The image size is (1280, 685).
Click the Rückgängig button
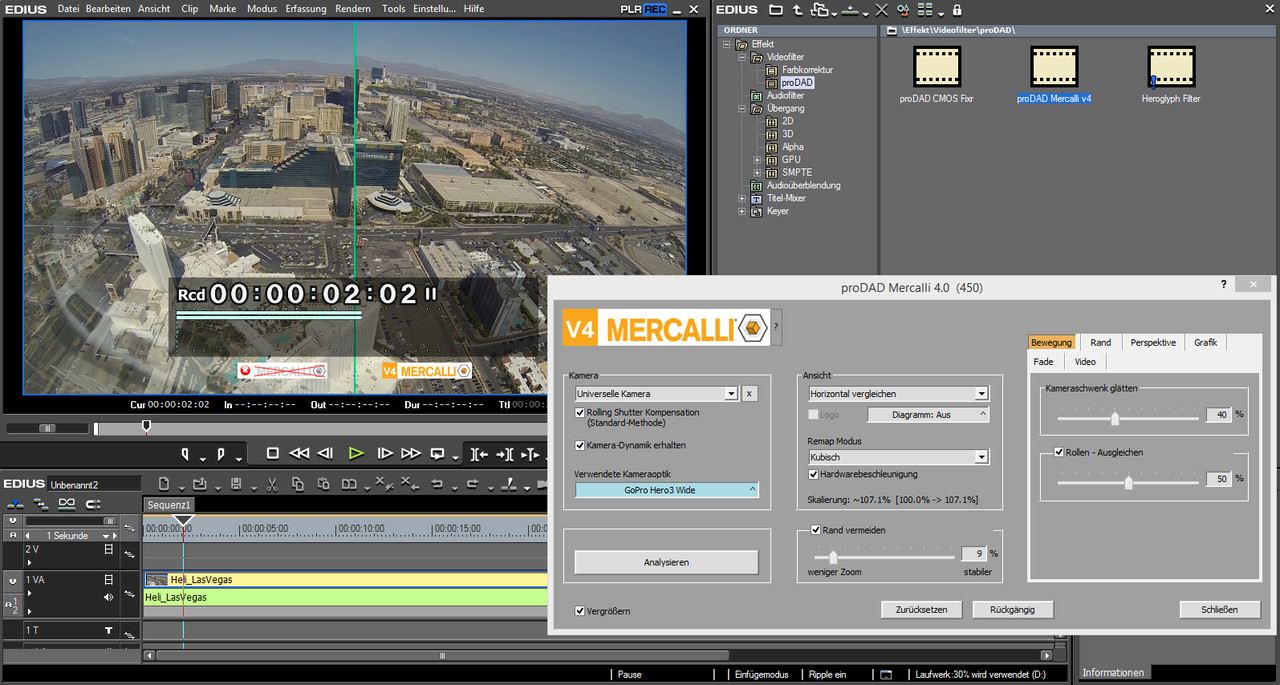pos(1012,609)
